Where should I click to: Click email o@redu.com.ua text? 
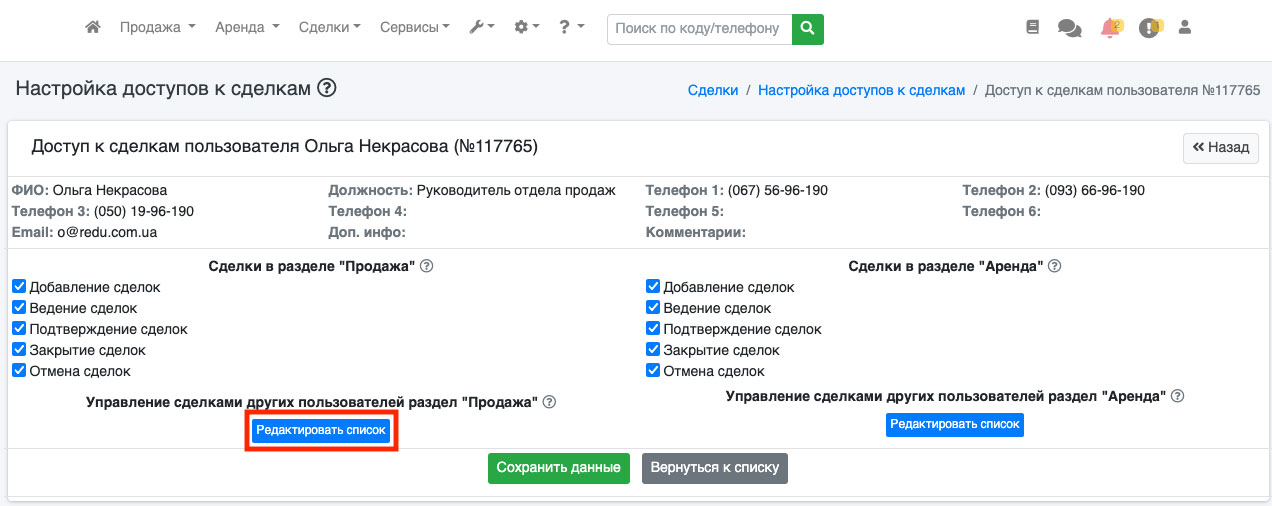pyautogui.click(x=107, y=232)
